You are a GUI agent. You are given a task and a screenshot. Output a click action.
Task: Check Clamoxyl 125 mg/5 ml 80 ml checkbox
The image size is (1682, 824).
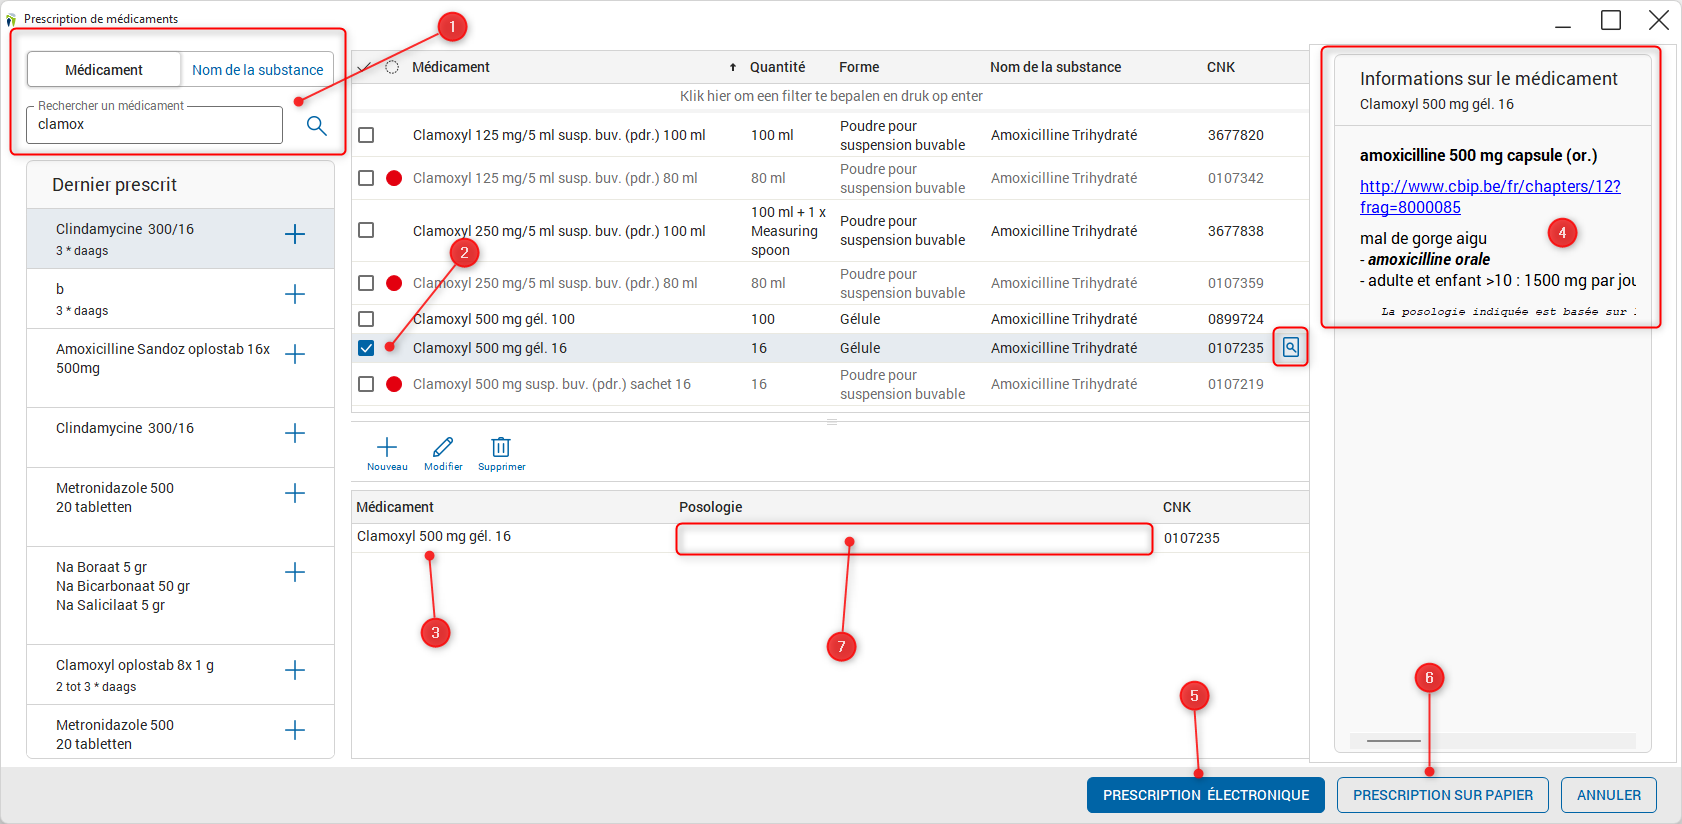[x=366, y=178]
